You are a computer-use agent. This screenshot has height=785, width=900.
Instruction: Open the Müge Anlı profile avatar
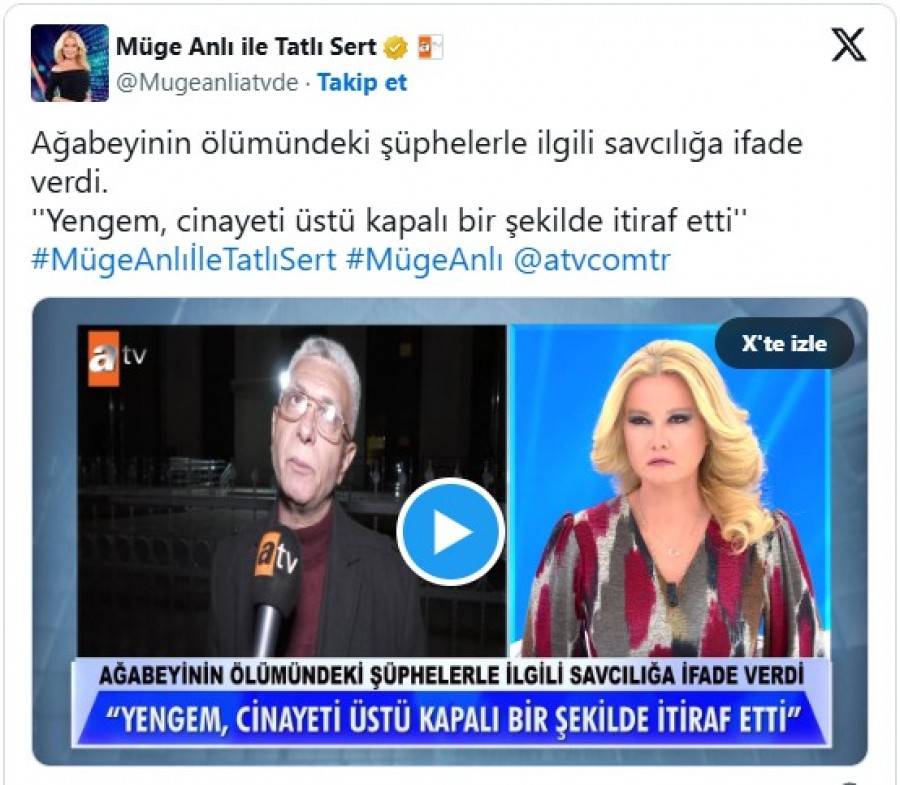coord(69,63)
